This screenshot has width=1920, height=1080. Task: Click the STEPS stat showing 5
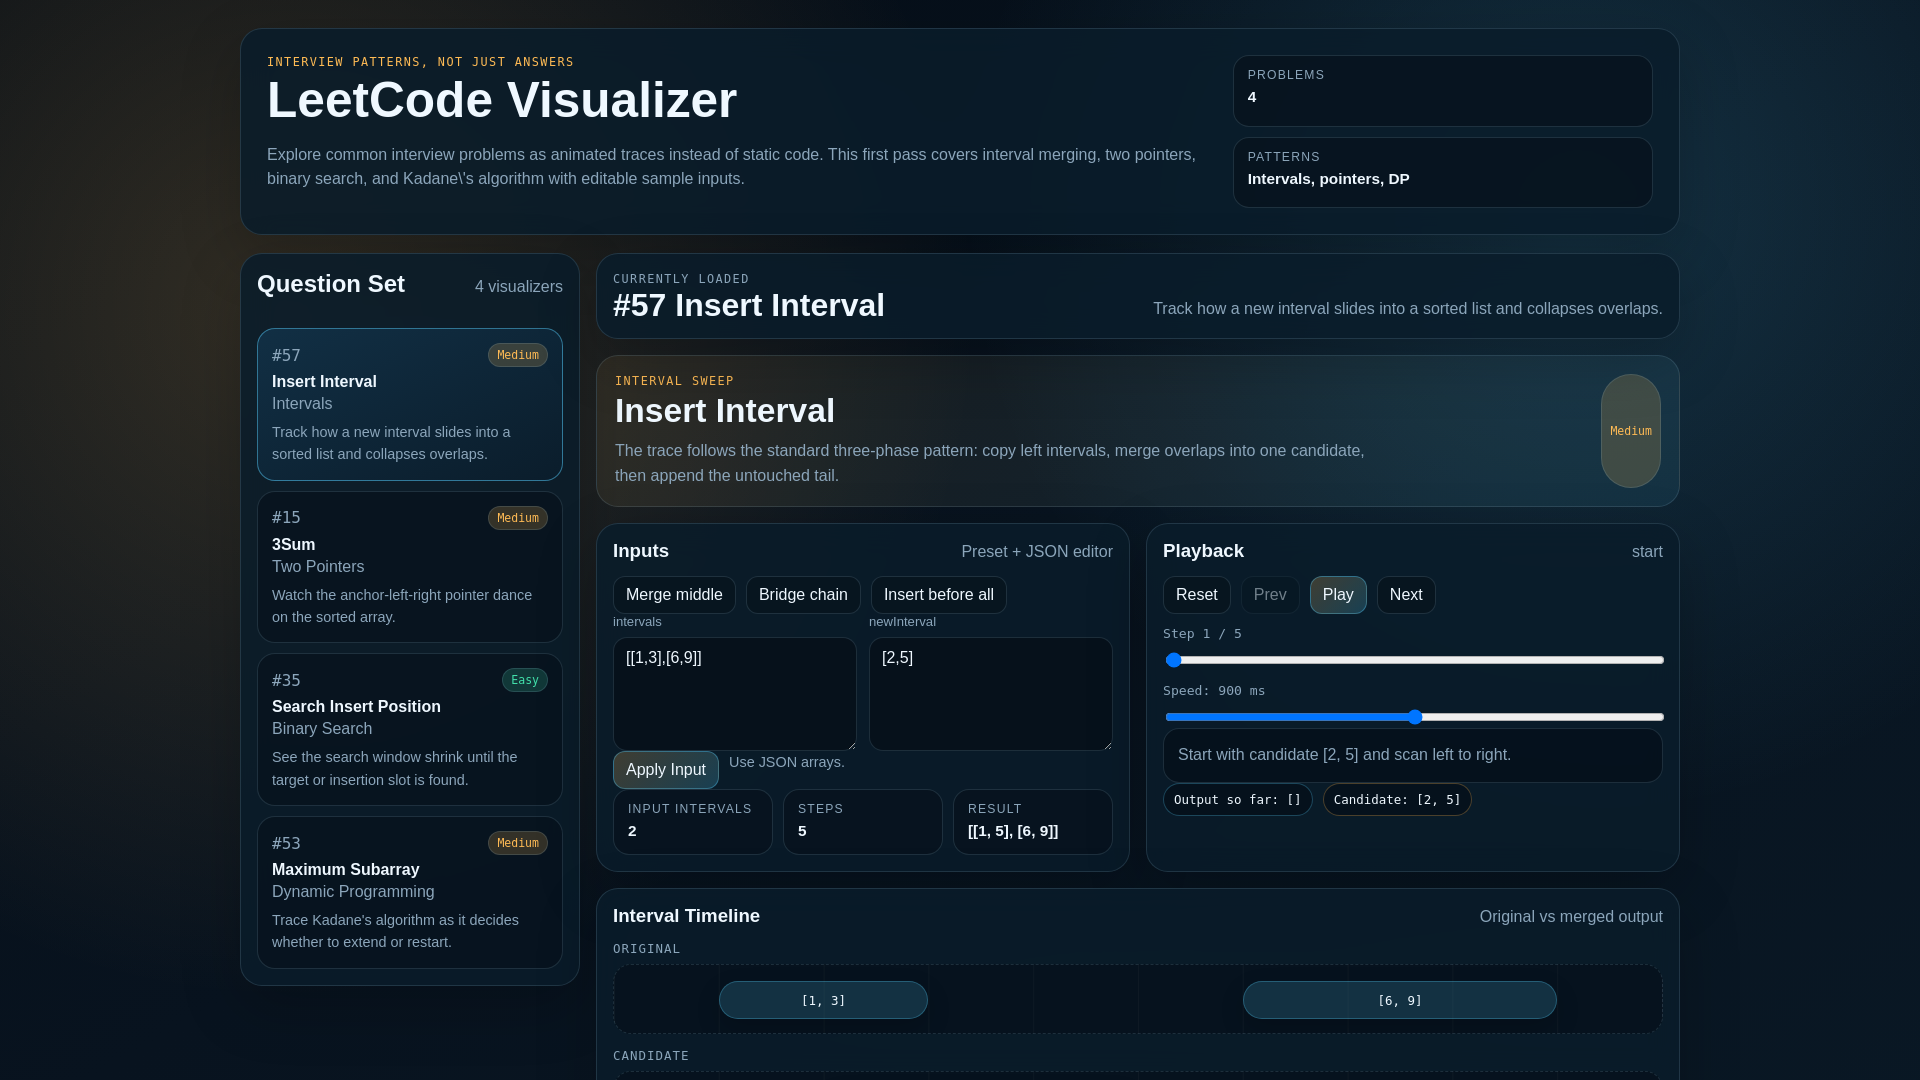pos(863,822)
